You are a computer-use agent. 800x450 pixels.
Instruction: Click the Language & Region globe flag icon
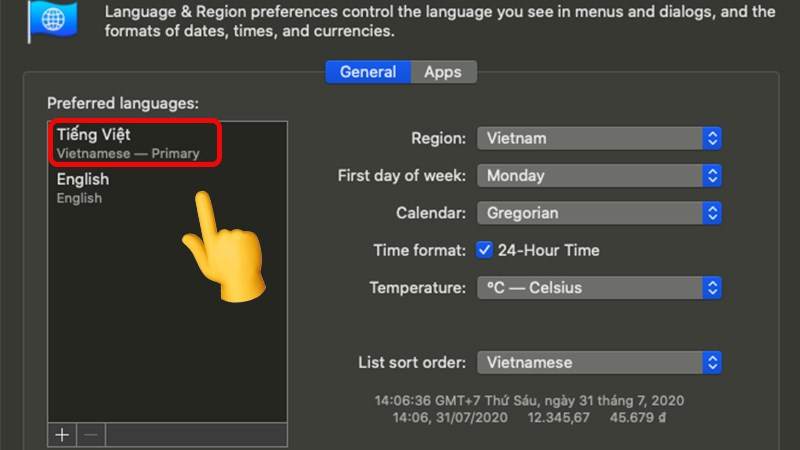53,21
